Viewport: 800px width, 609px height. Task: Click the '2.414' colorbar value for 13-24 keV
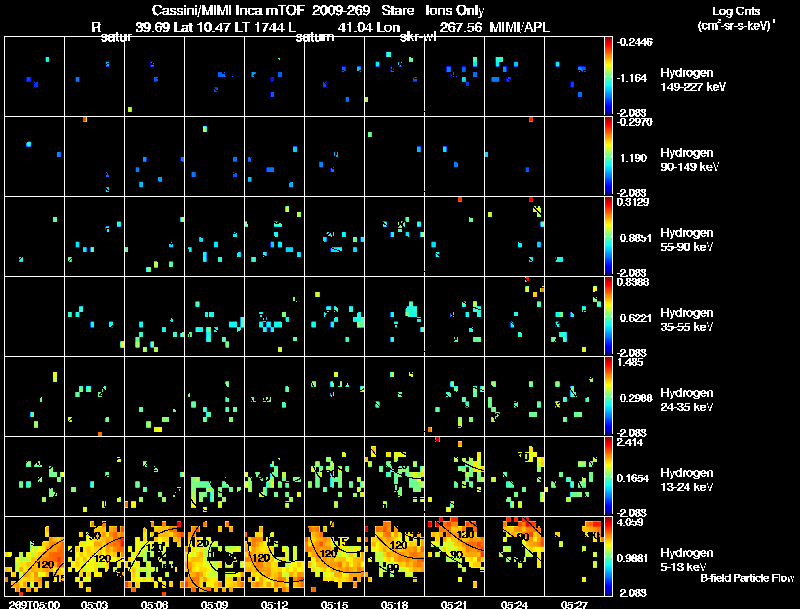[630, 442]
